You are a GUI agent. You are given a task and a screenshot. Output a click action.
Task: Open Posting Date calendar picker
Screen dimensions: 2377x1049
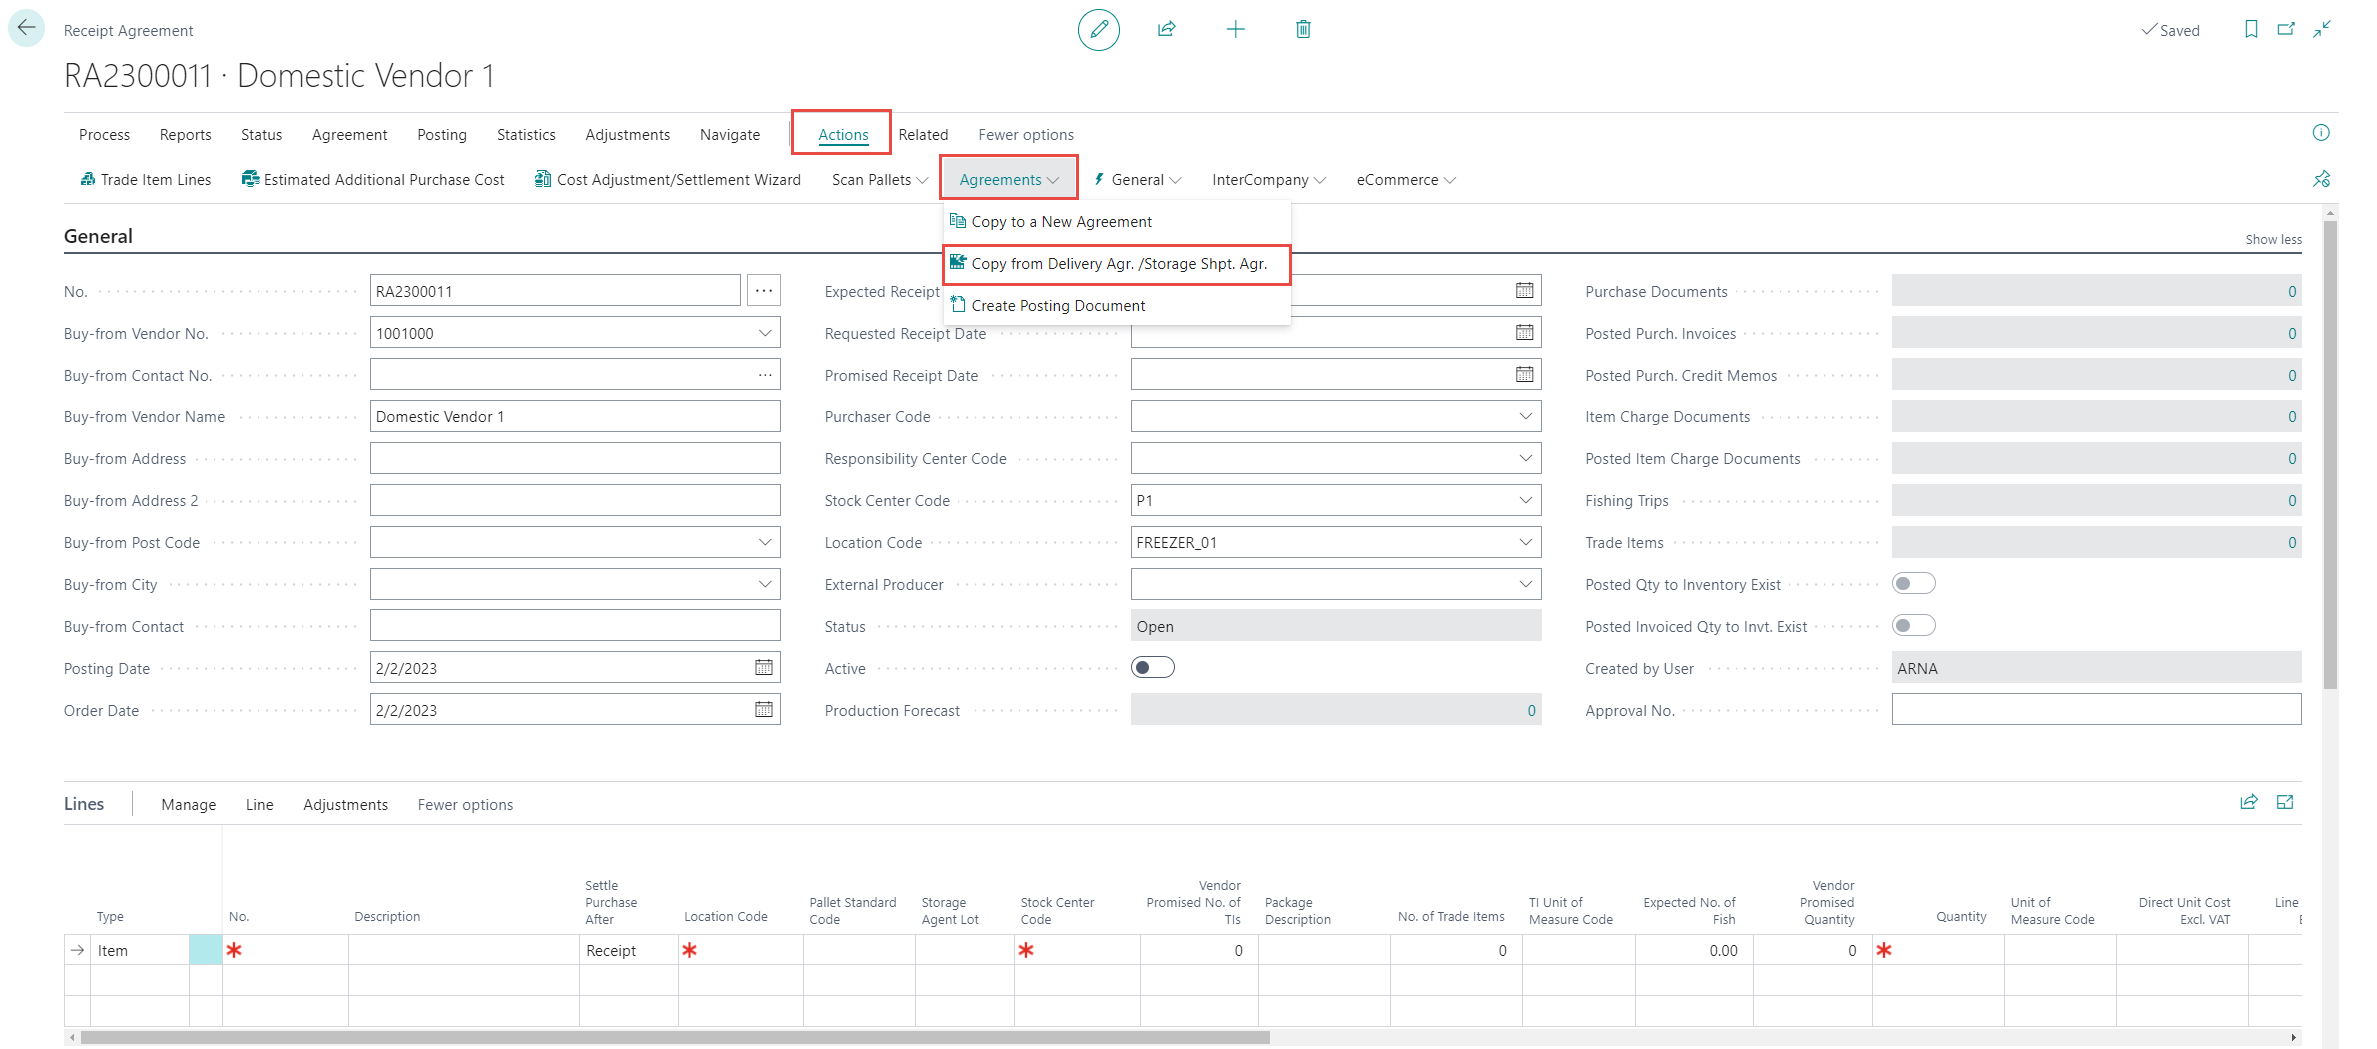tap(764, 668)
